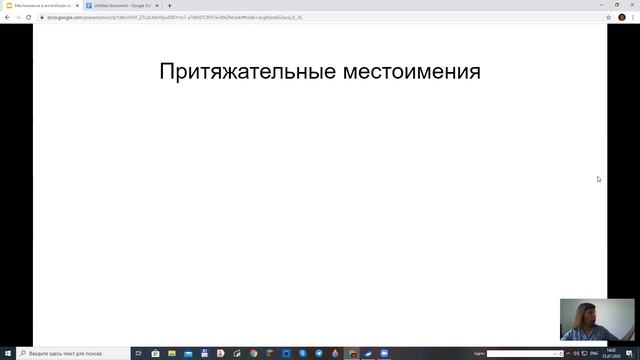
Task: Open the Windows notification center
Action: tap(629, 353)
